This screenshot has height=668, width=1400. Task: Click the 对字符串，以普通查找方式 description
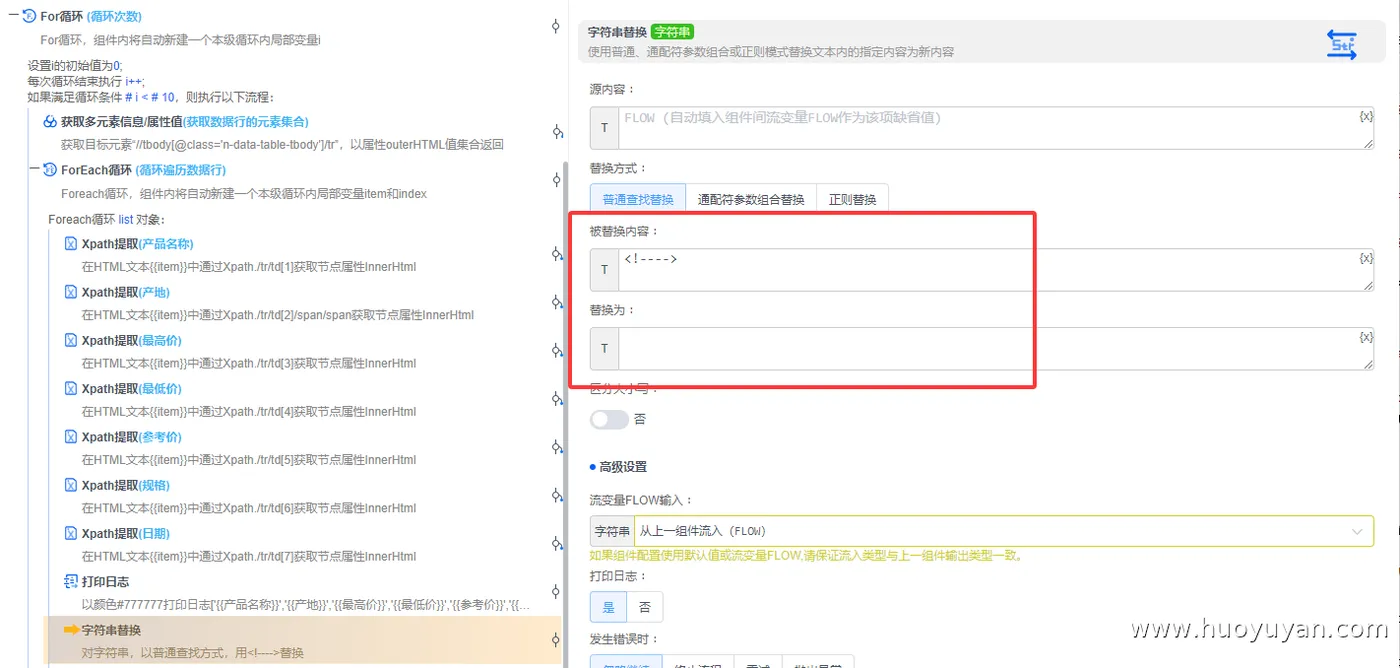point(193,653)
